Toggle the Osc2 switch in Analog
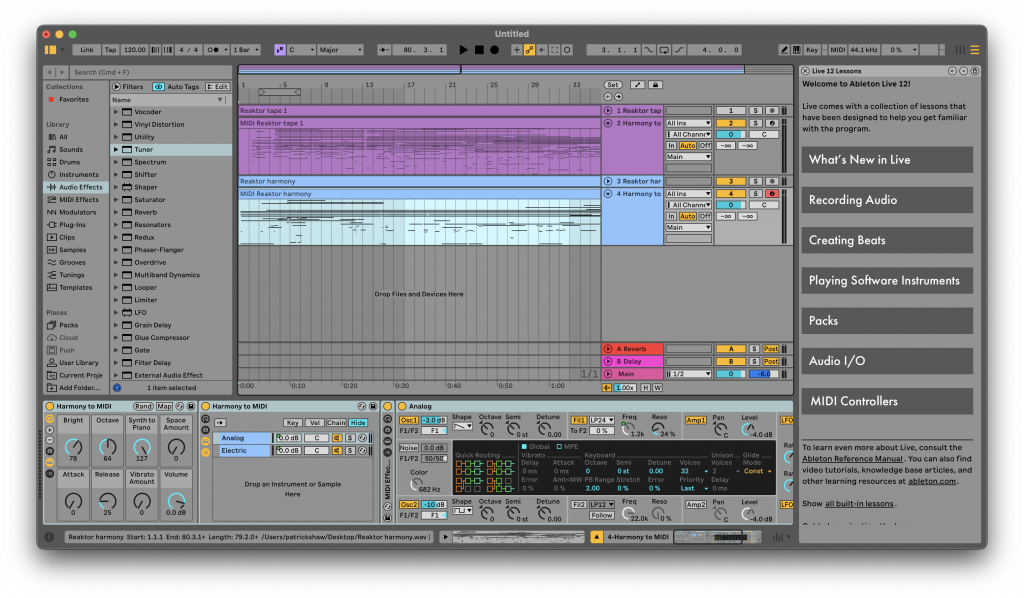This screenshot has width=1024, height=598. click(x=409, y=505)
